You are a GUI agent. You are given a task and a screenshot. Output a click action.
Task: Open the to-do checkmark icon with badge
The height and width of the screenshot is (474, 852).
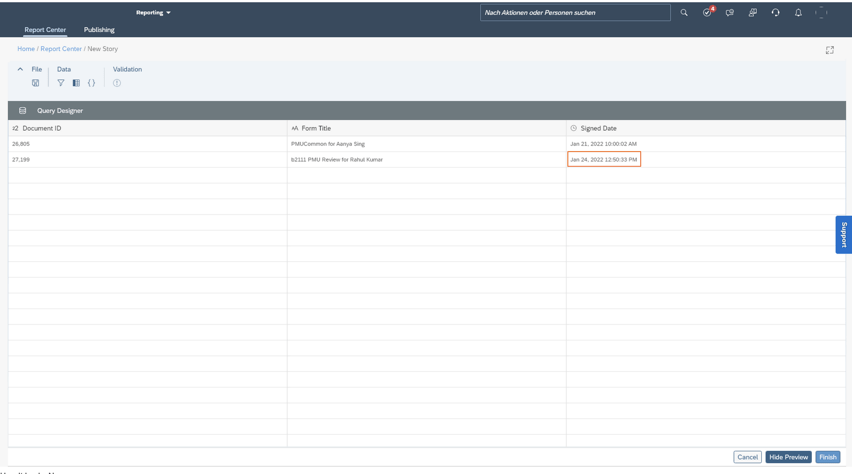pyautogui.click(x=707, y=13)
